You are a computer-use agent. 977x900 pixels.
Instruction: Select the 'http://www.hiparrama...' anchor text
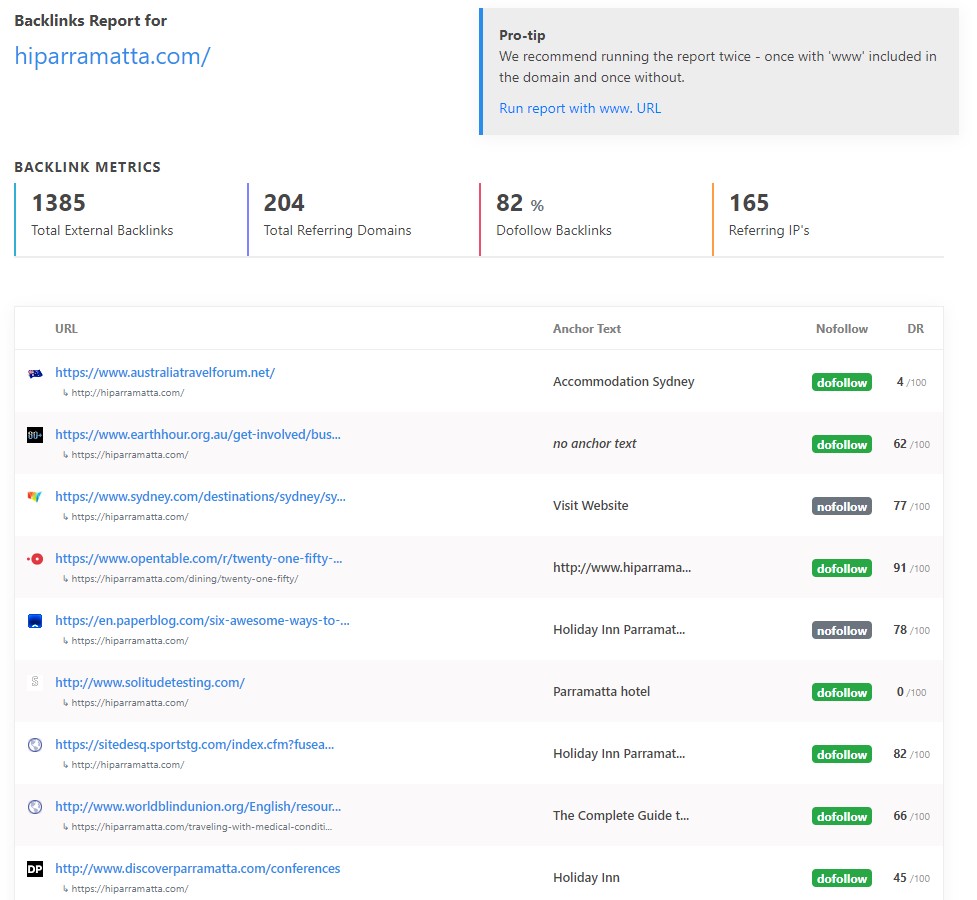pos(622,567)
